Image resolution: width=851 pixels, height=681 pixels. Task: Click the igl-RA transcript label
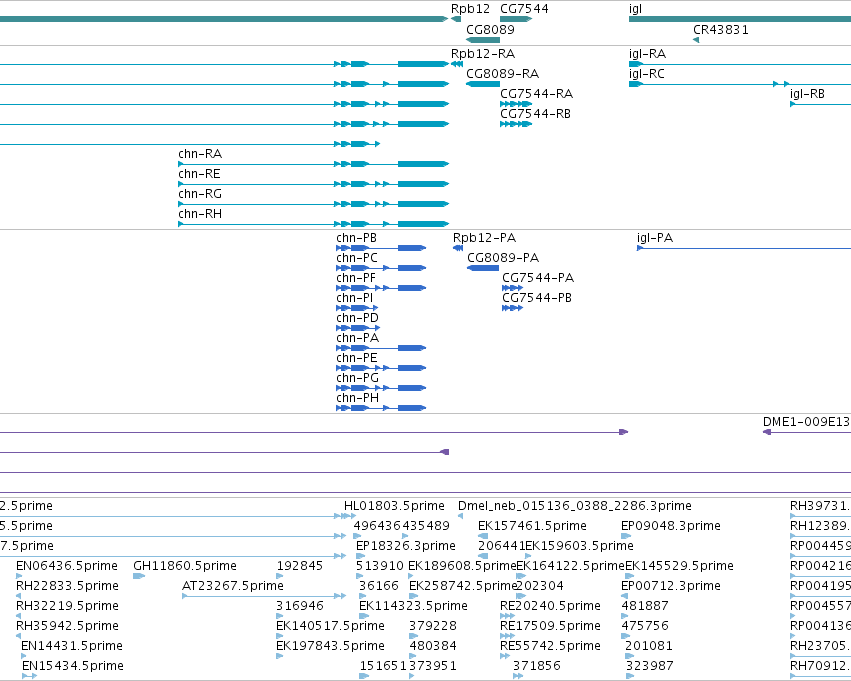click(647, 54)
